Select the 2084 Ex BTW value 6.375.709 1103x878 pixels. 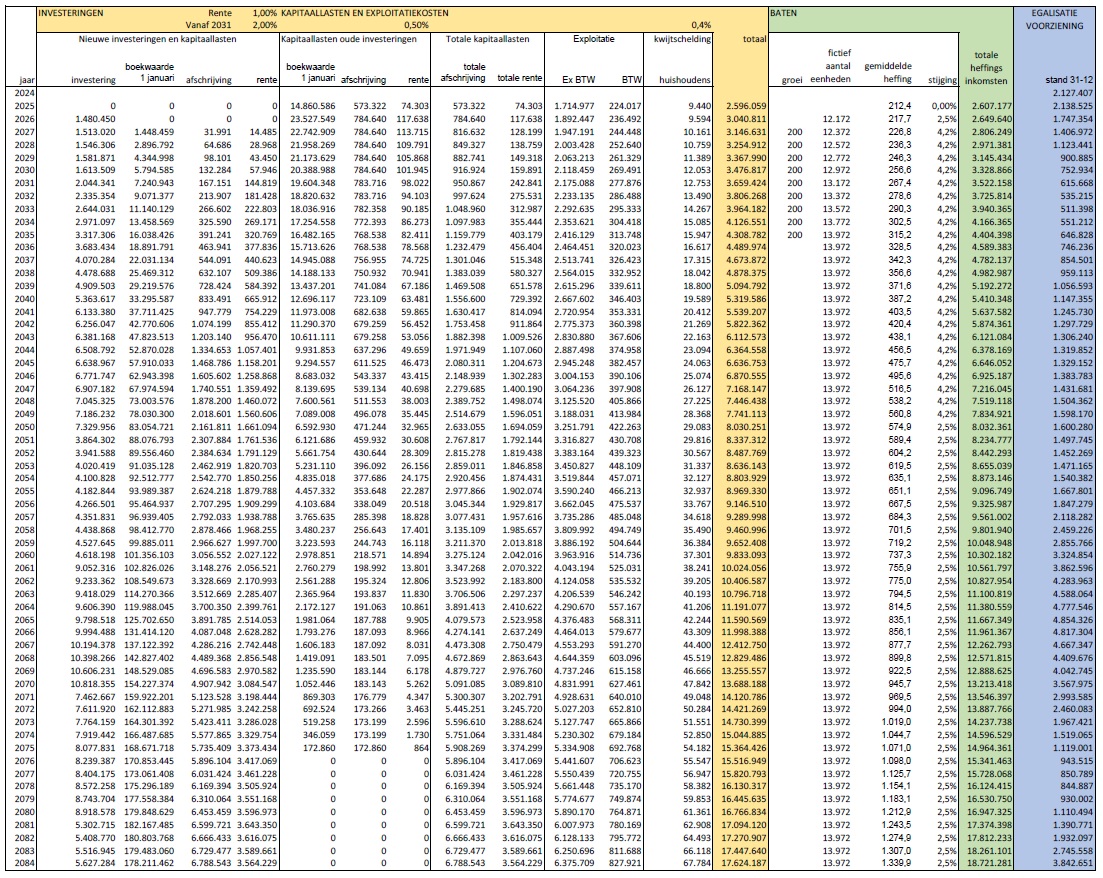pyautogui.click(x=575, y=863)
